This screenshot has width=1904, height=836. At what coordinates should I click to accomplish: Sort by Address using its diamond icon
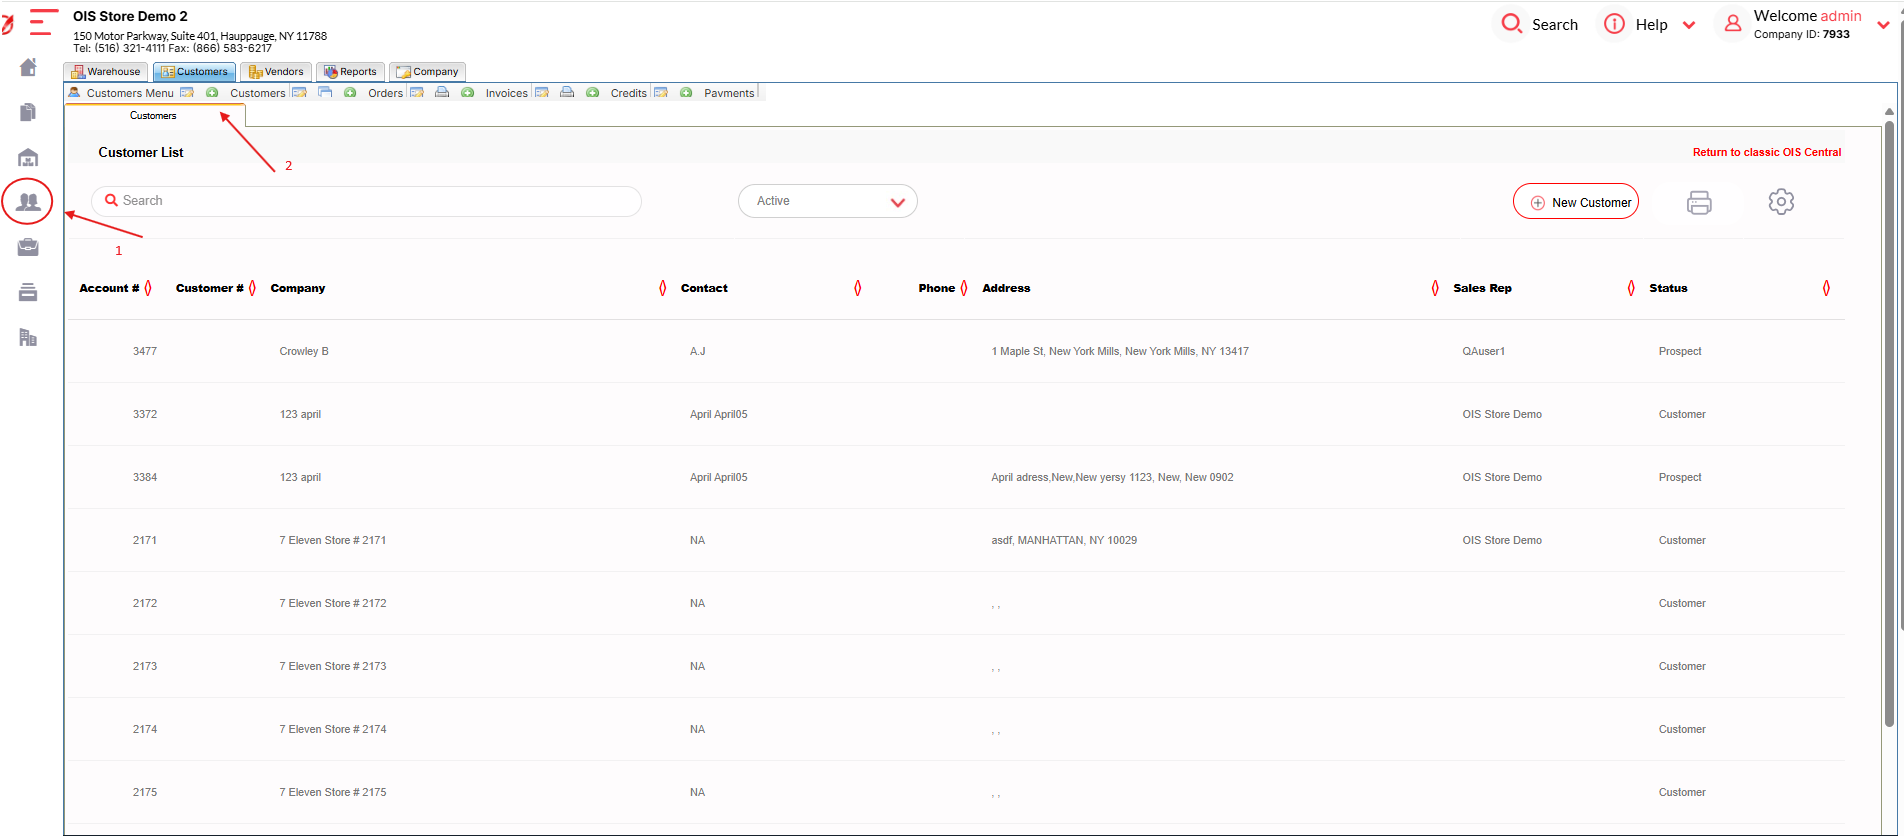[x=1436, y=288]
